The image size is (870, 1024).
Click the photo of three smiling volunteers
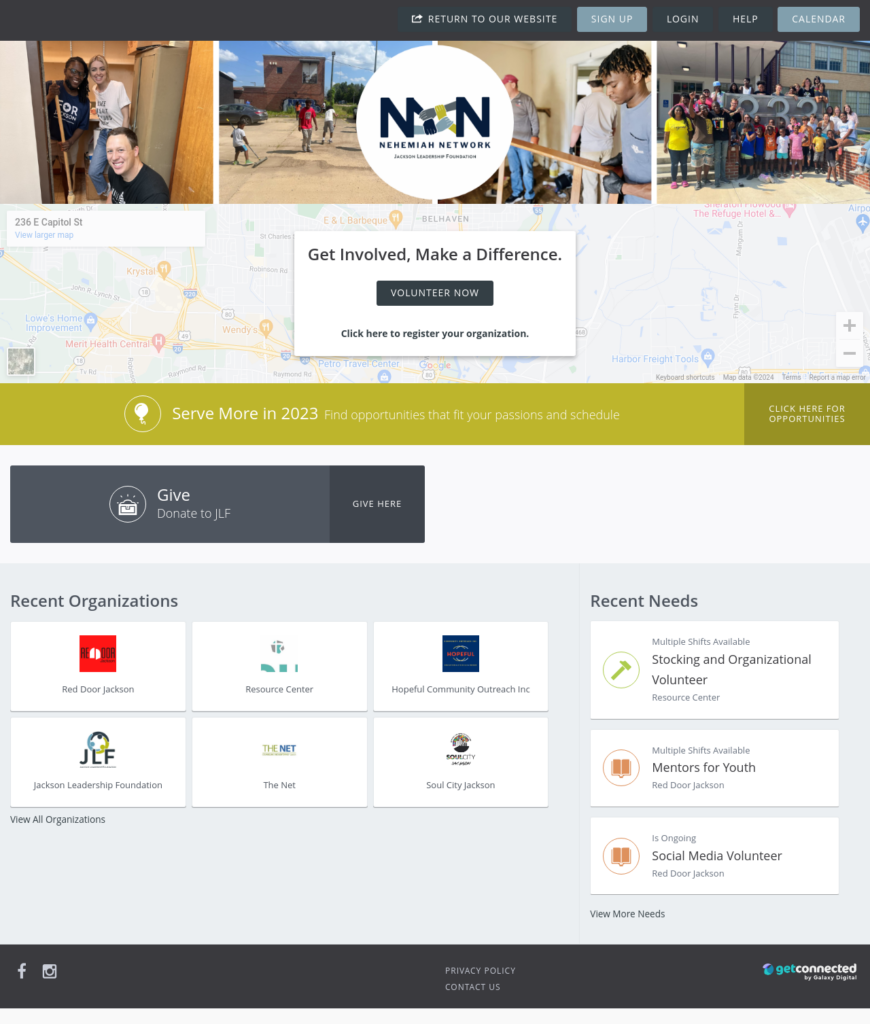[x=106, y=122]
